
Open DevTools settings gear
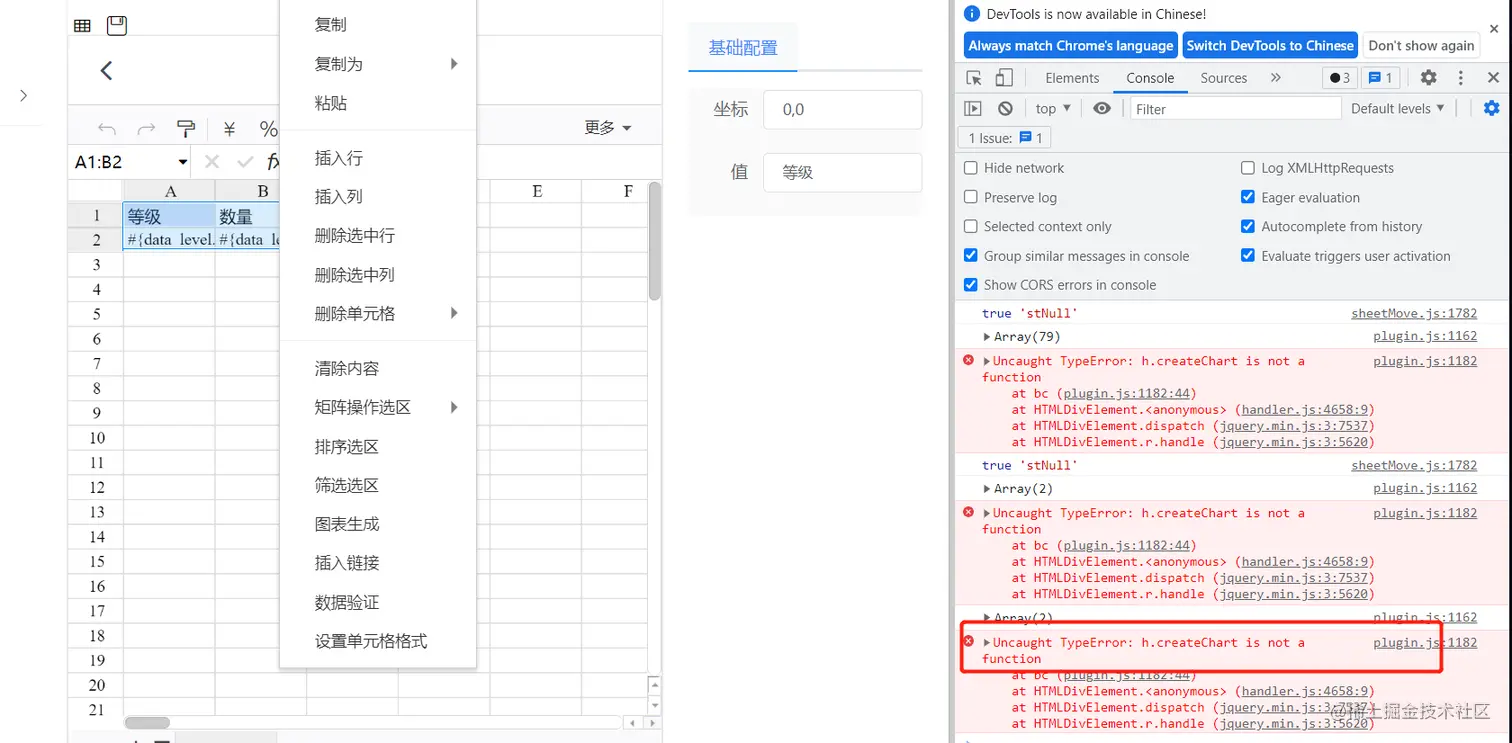(x=1429, y=78)
